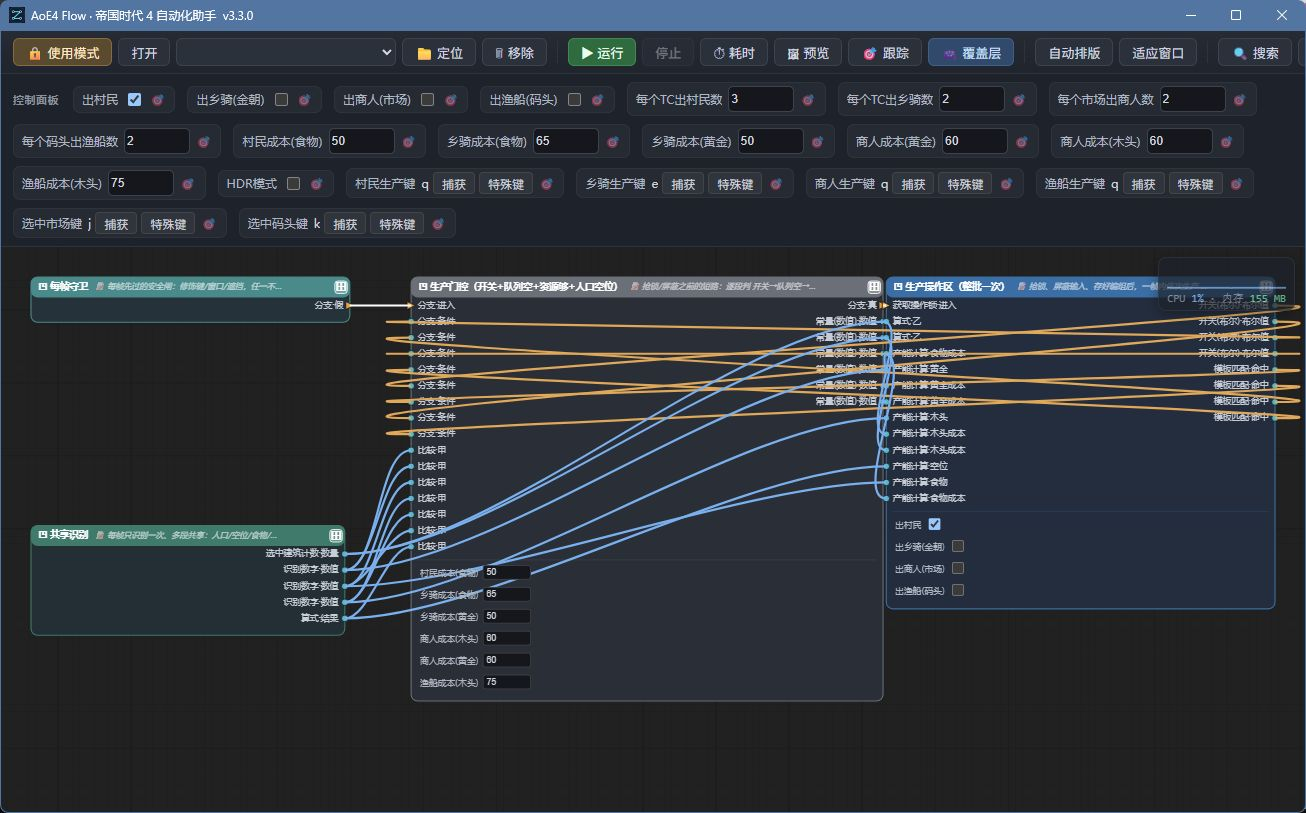Open 搜索 from the toolbar
This screenshot has height=813, width=1306.
[x=1256, y=53]
